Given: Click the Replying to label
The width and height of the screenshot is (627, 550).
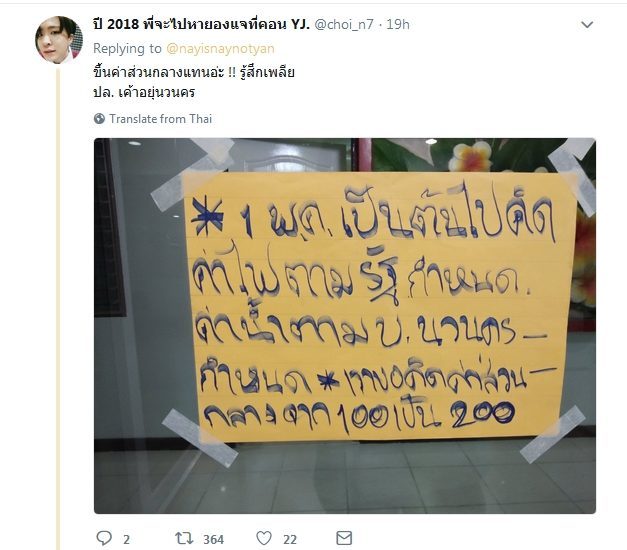Looking at the screenshot, I should tap(127, 48).
